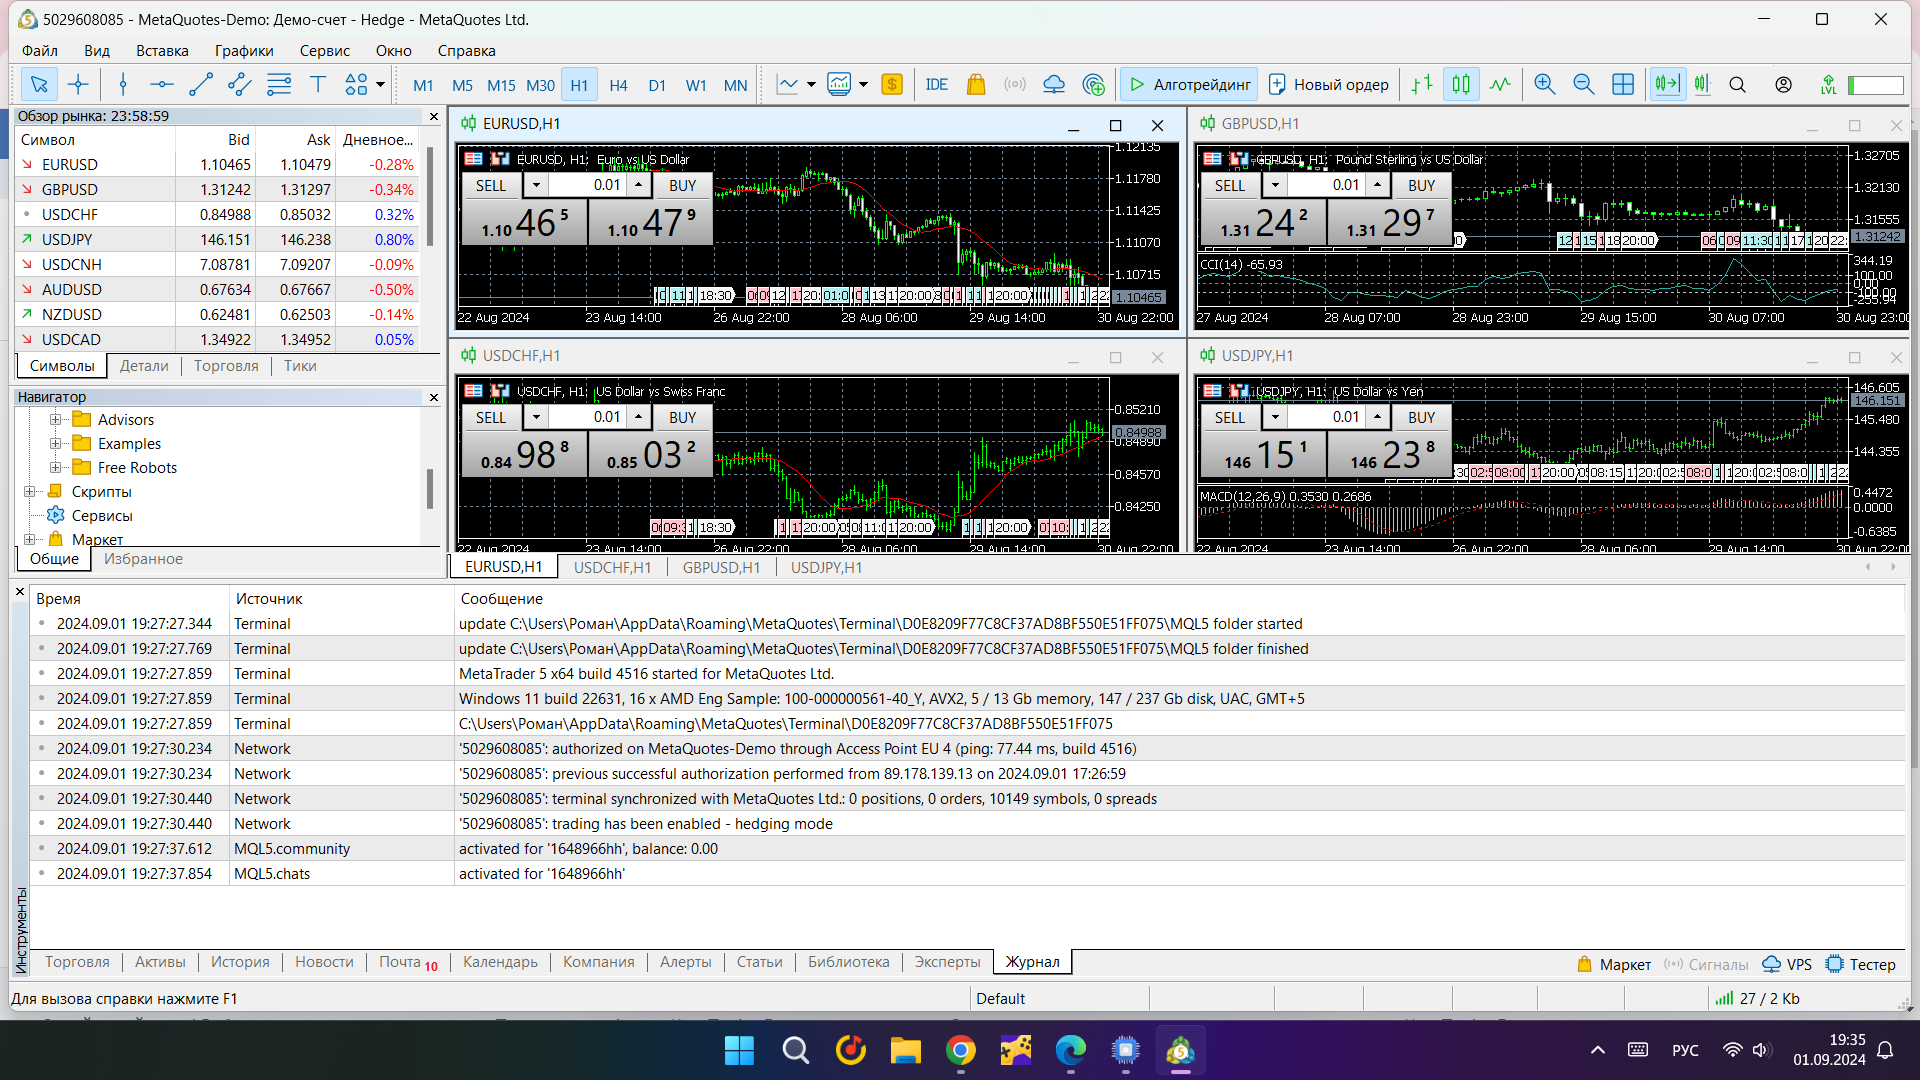Open USDJPY volume dropdown arrow
This screenshot has height=1080, width=1920.
[1275, 417]
